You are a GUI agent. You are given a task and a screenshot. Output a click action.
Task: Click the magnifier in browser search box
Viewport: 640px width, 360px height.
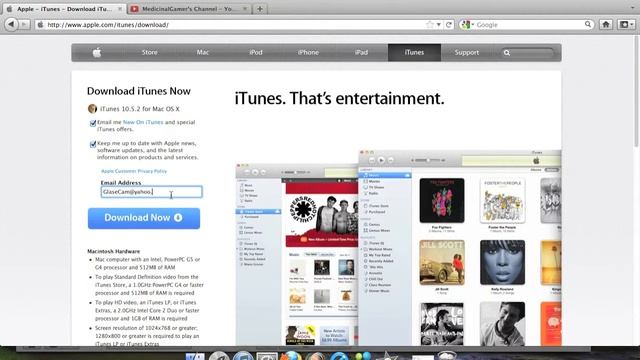pyautogui.click(x=588, y=24)
